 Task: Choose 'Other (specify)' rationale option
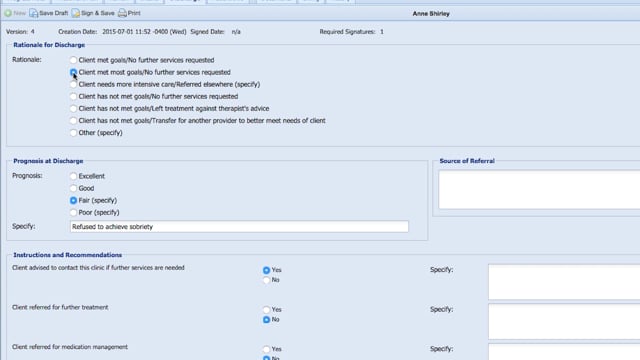click(x=73, y=133)
